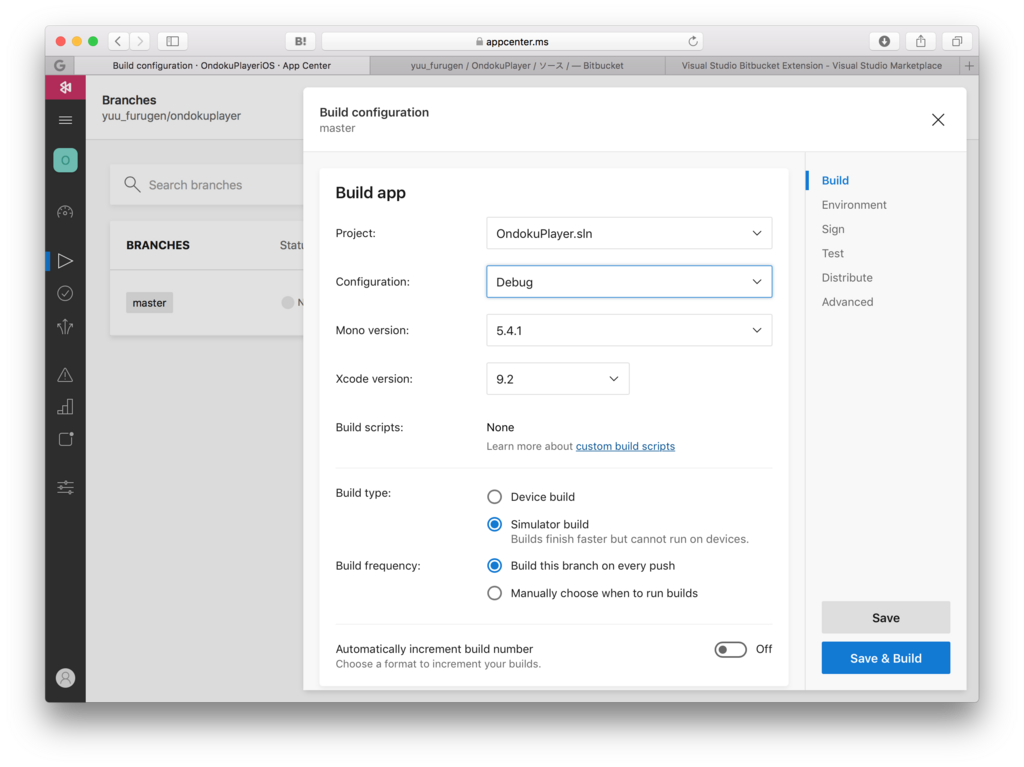This screenshot has height=767, width=1024.
Task: Open the Project dropdown OndokuPlayer.sln
Action: tap(629, 233)
